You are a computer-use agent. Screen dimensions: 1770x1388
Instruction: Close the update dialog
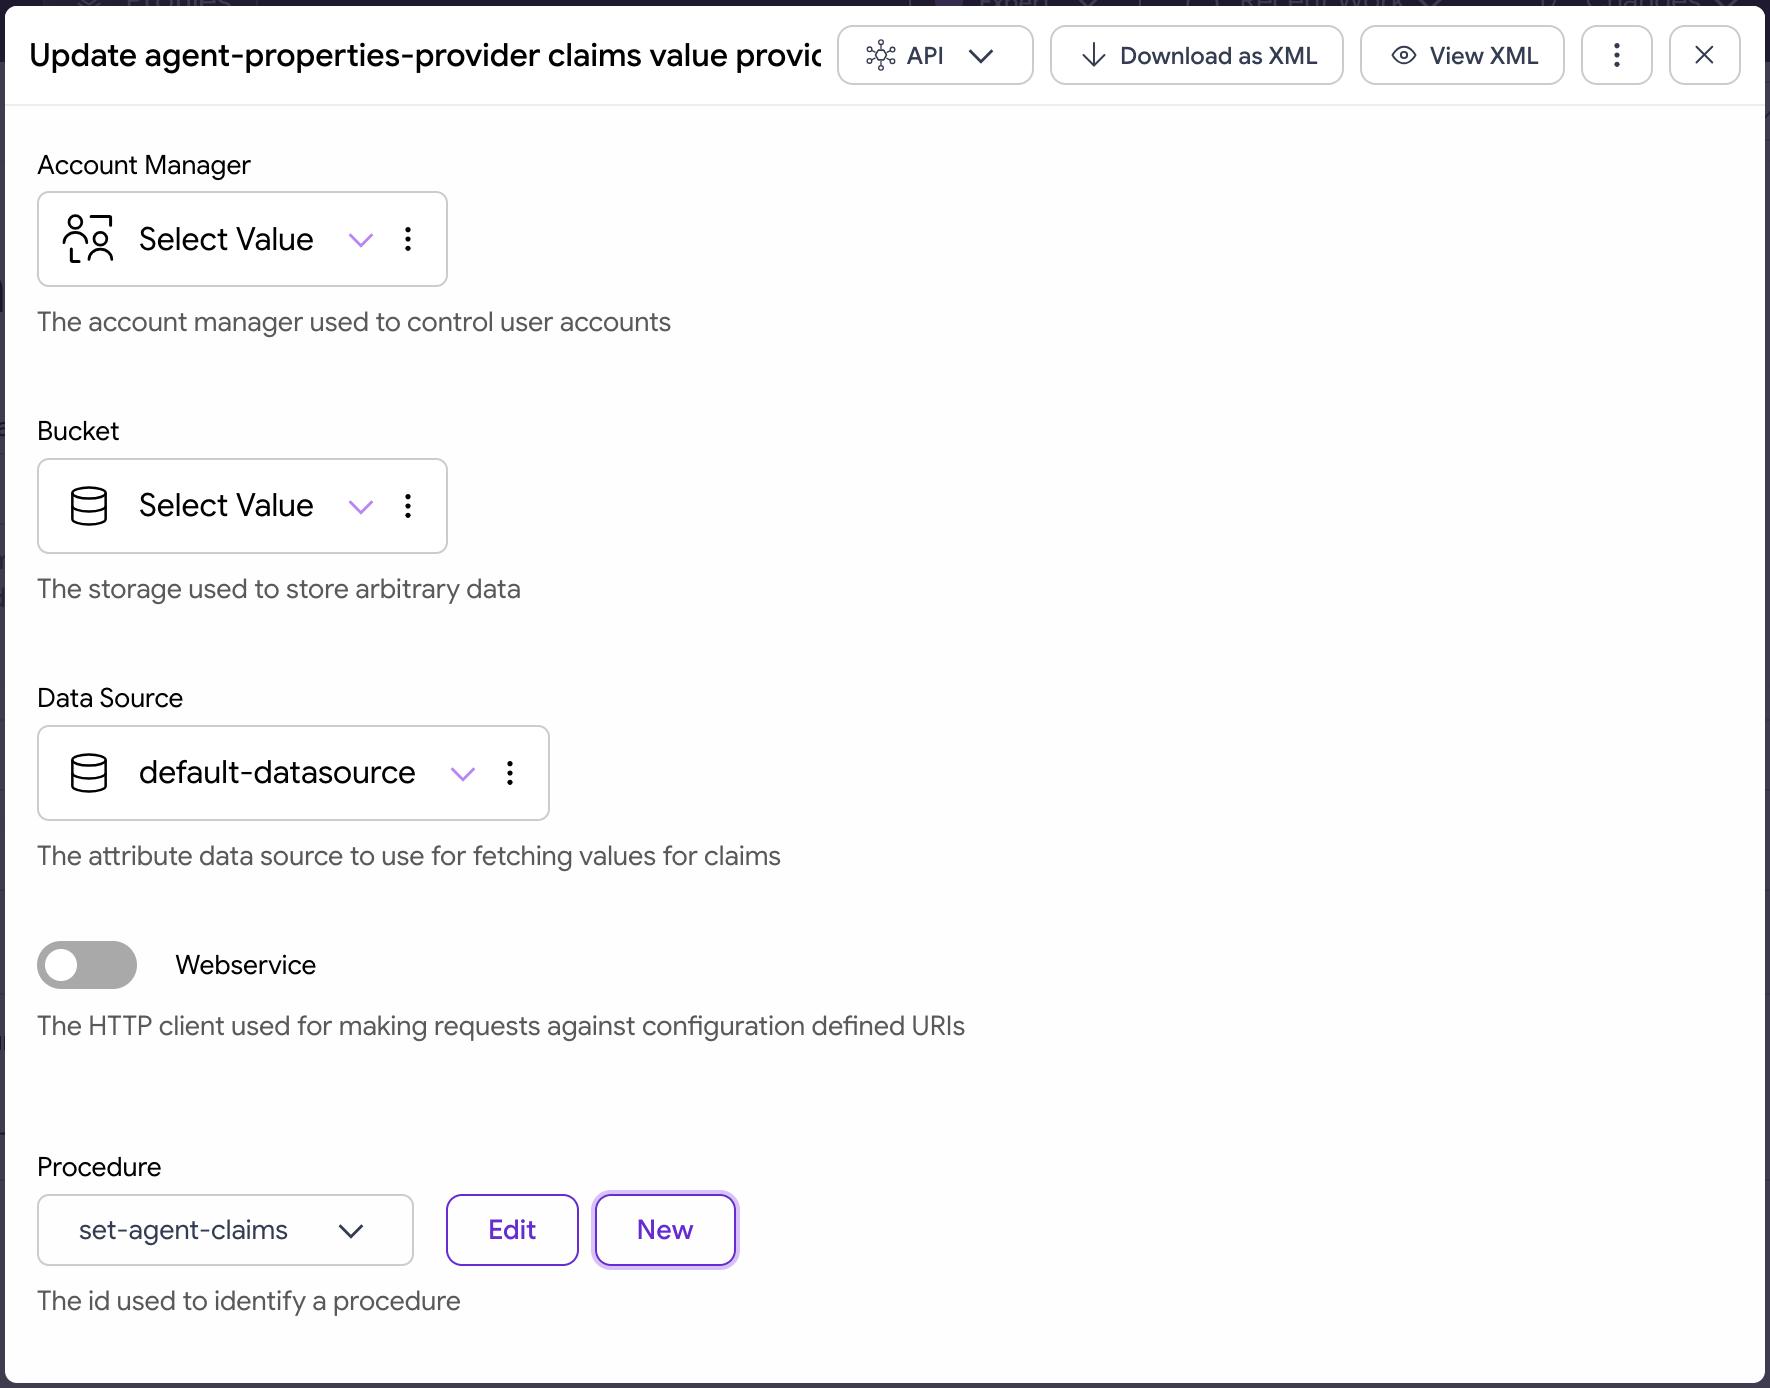(1705, 55)
